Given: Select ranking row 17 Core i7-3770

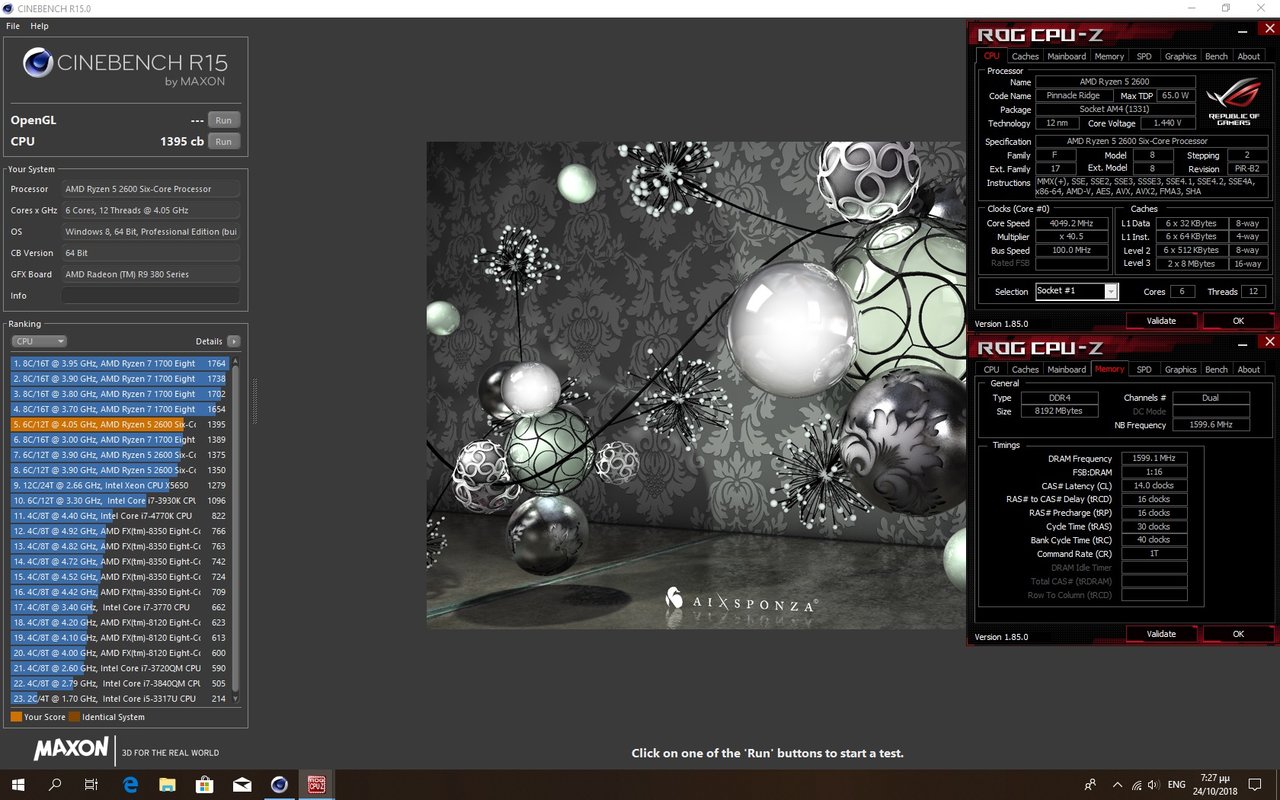Looking at the screenshot, I should [120, 607].
